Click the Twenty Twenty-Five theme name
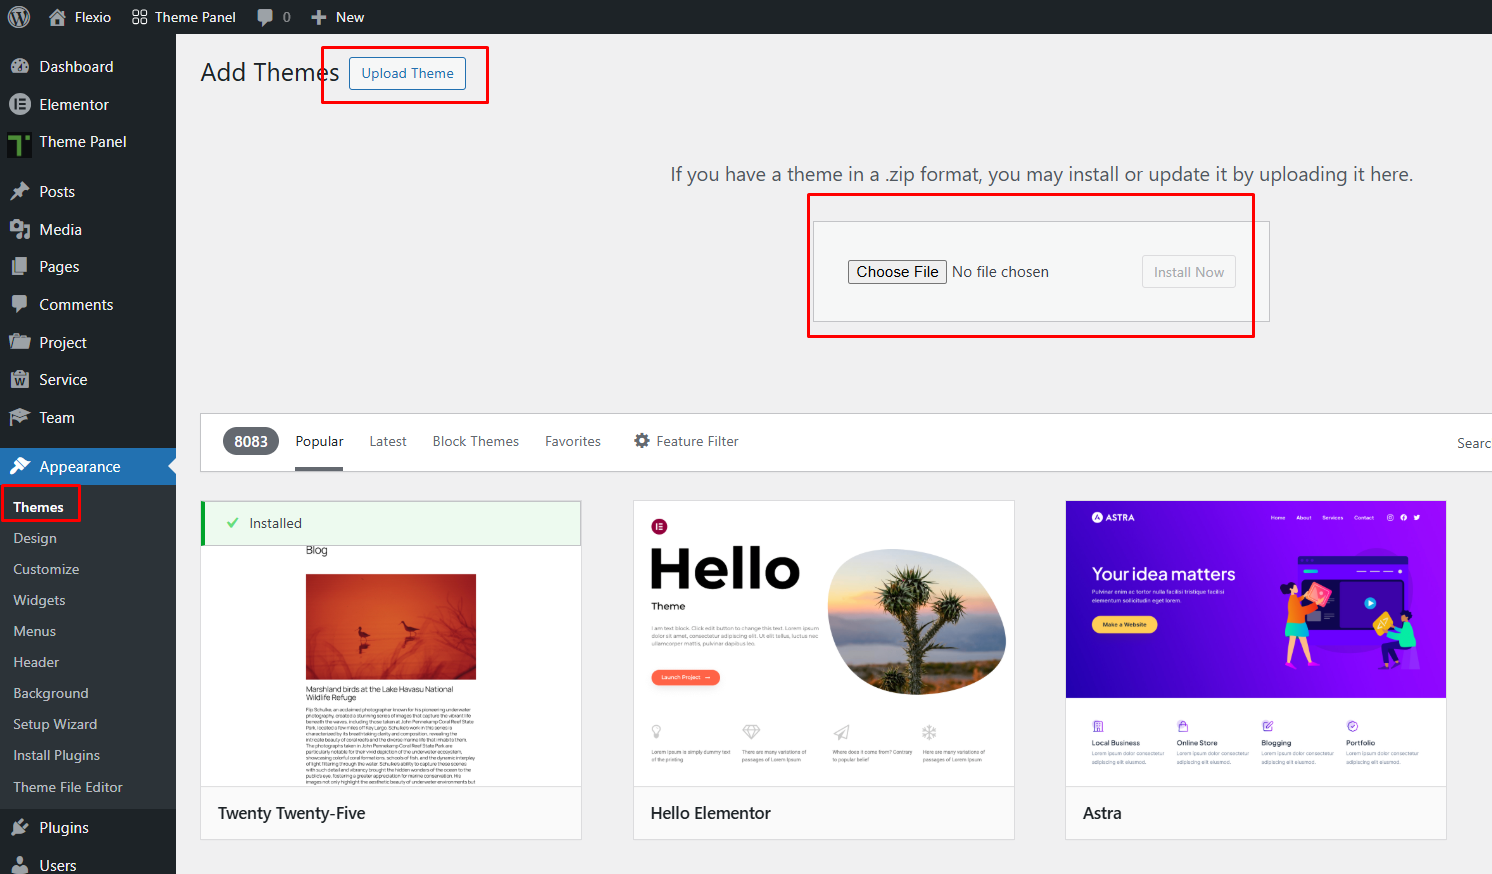 click(291, 813)
